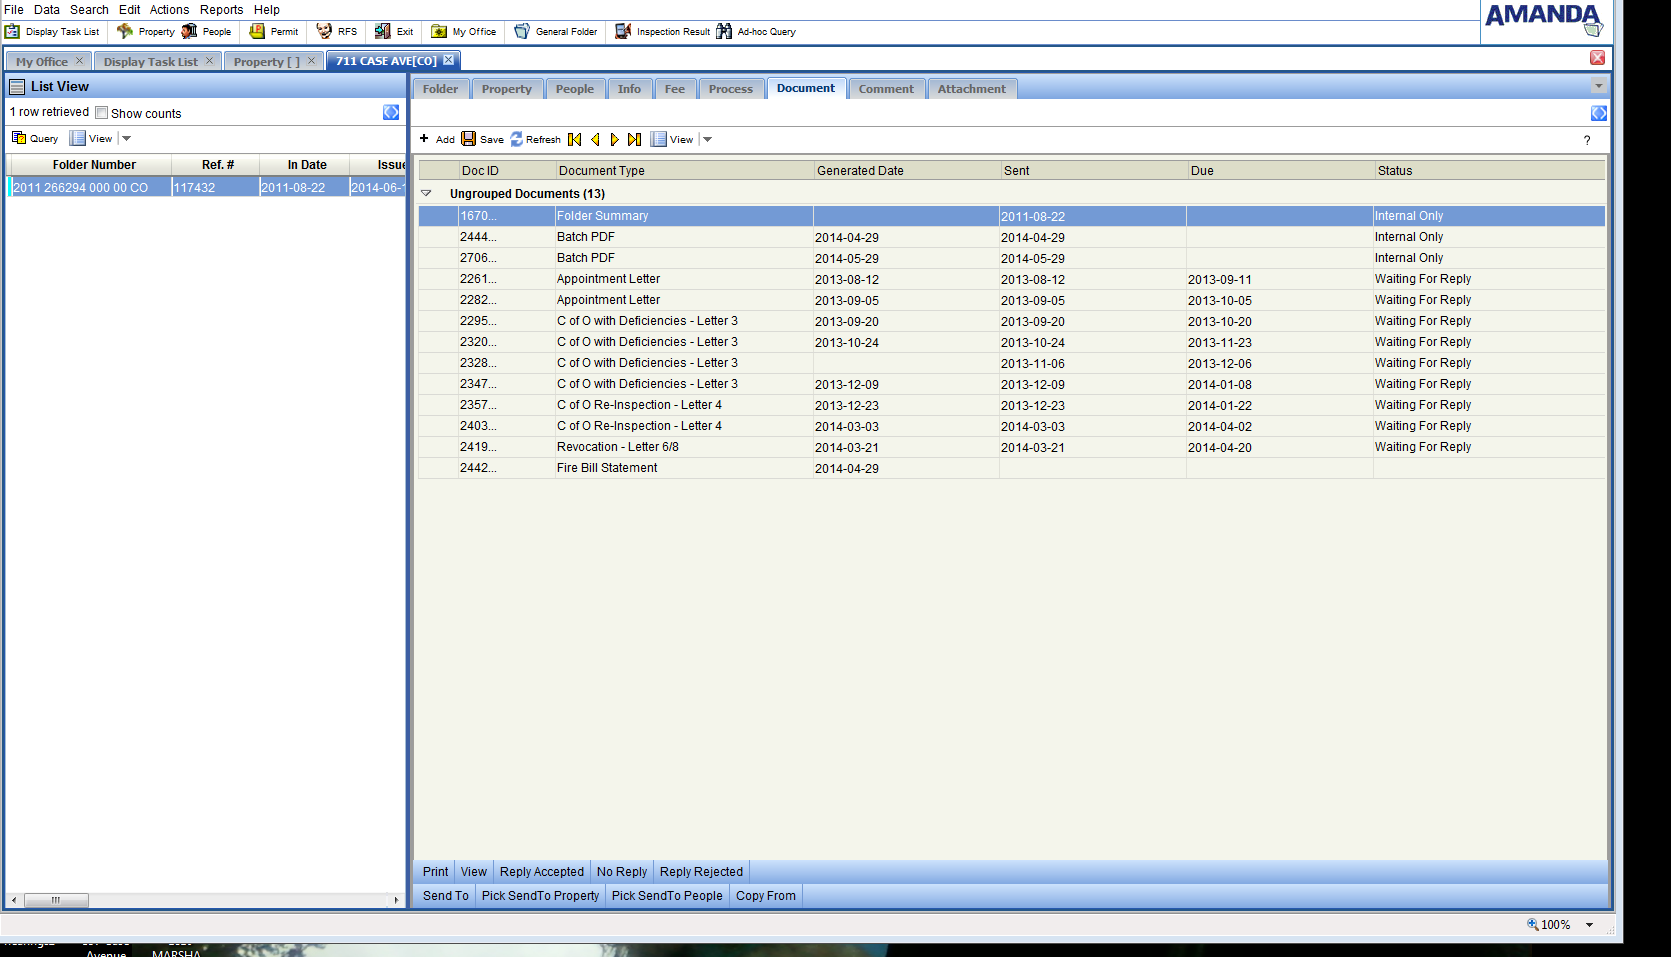1671x957 pixels.
Task: Enable the Show counts checkbox
Action: (102, 113)
